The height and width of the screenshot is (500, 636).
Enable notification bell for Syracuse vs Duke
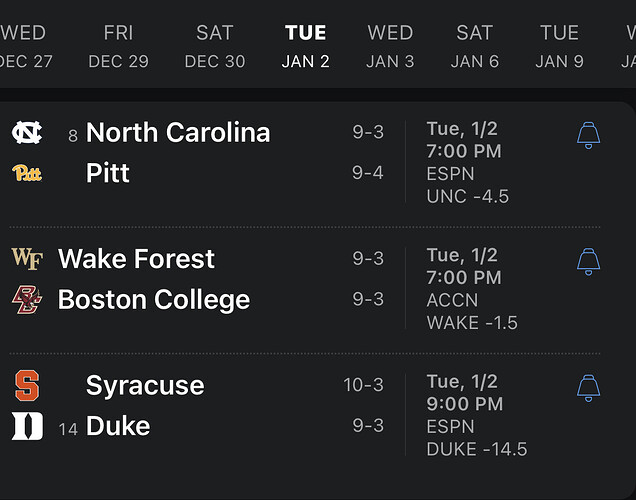pos(589,387)
